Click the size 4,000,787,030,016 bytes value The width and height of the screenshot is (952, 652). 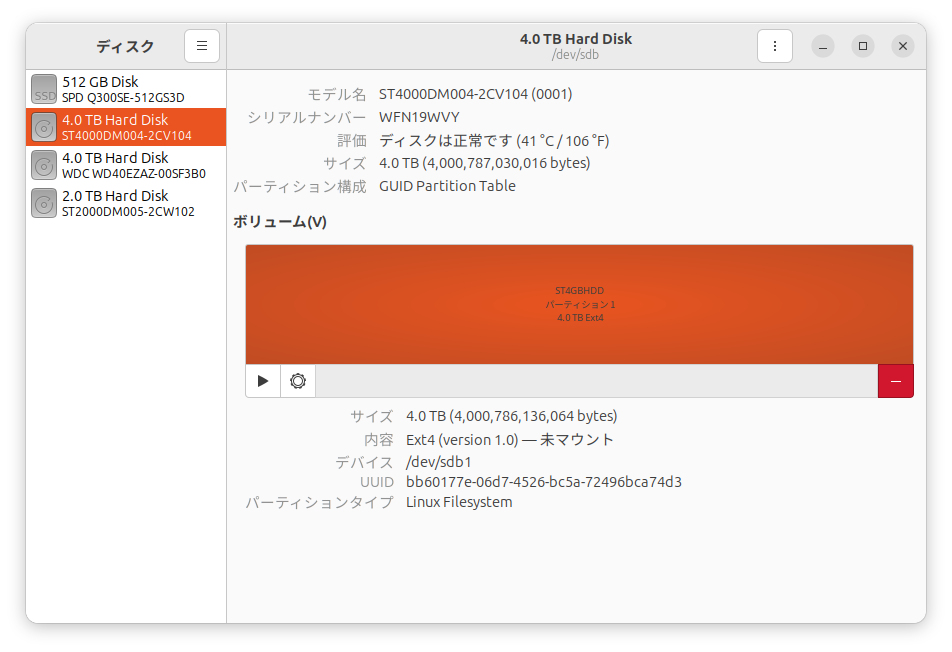pos(484,163)
